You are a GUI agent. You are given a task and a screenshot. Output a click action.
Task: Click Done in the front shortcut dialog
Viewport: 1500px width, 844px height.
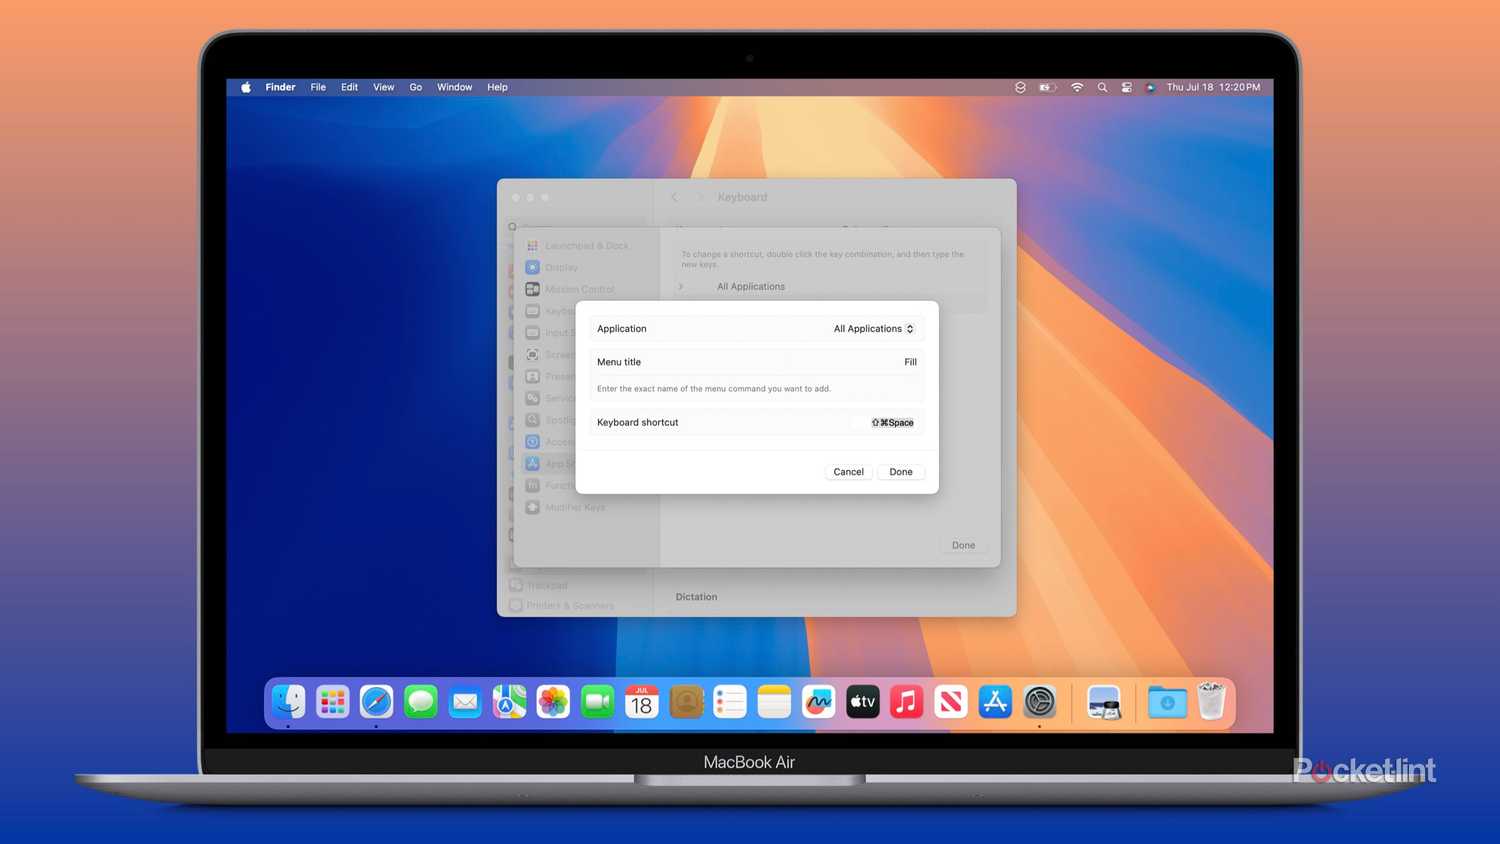(901, 472)
